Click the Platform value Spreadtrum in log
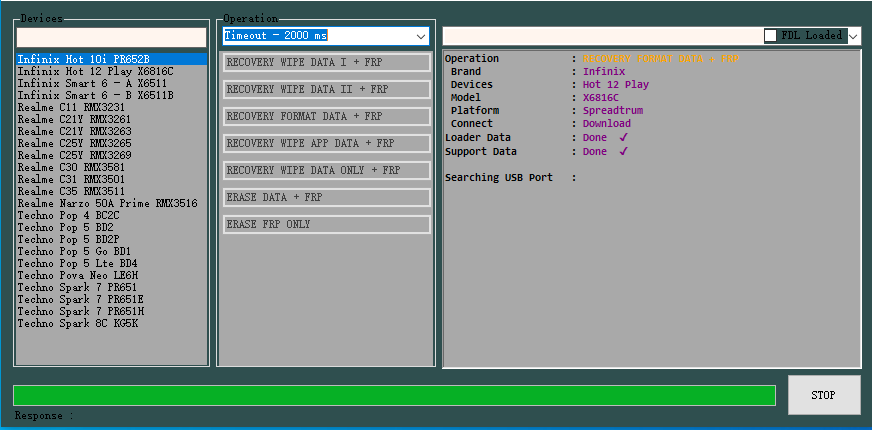Image resolution: width=872 pixels, height=430 pixels. [x=613, y=111]
